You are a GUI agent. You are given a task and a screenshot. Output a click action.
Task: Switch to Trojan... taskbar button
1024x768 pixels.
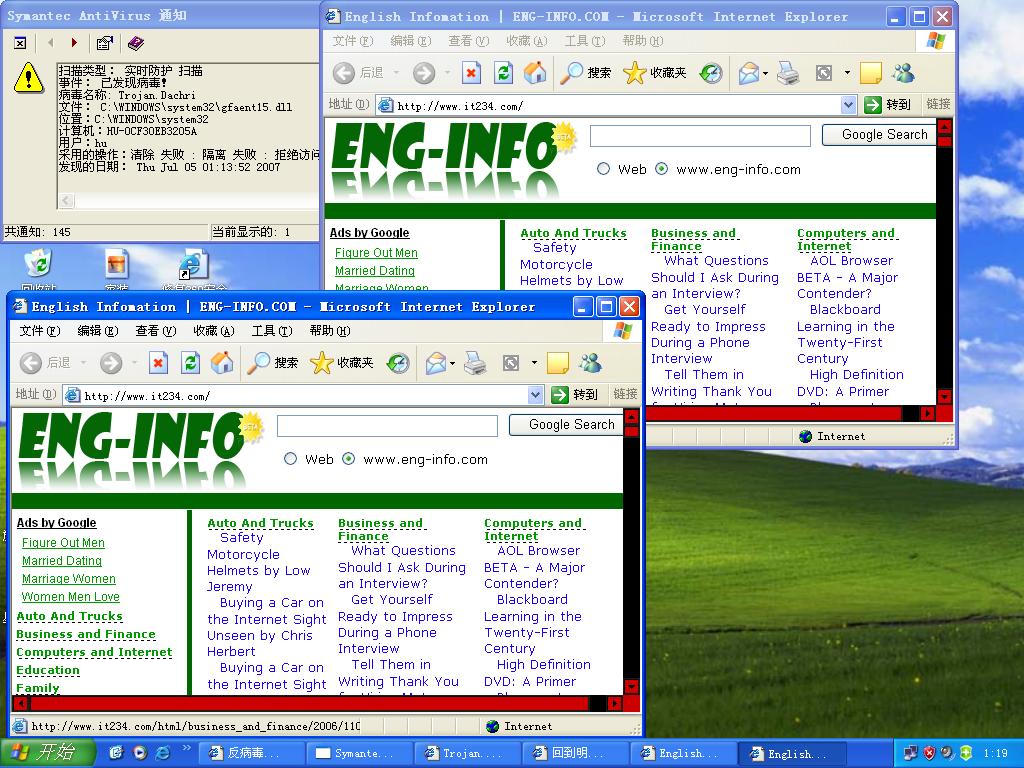466,754
